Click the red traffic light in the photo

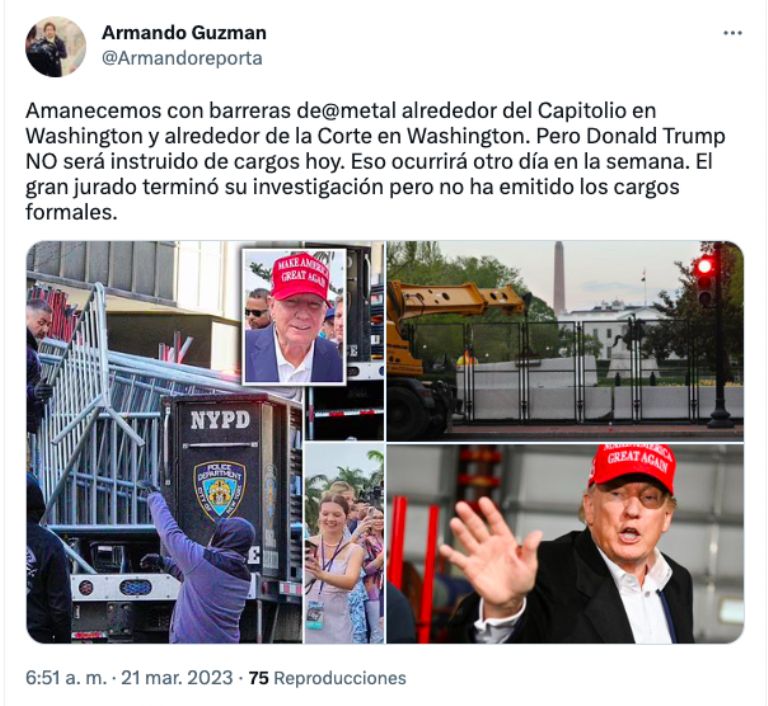[705, 267]
